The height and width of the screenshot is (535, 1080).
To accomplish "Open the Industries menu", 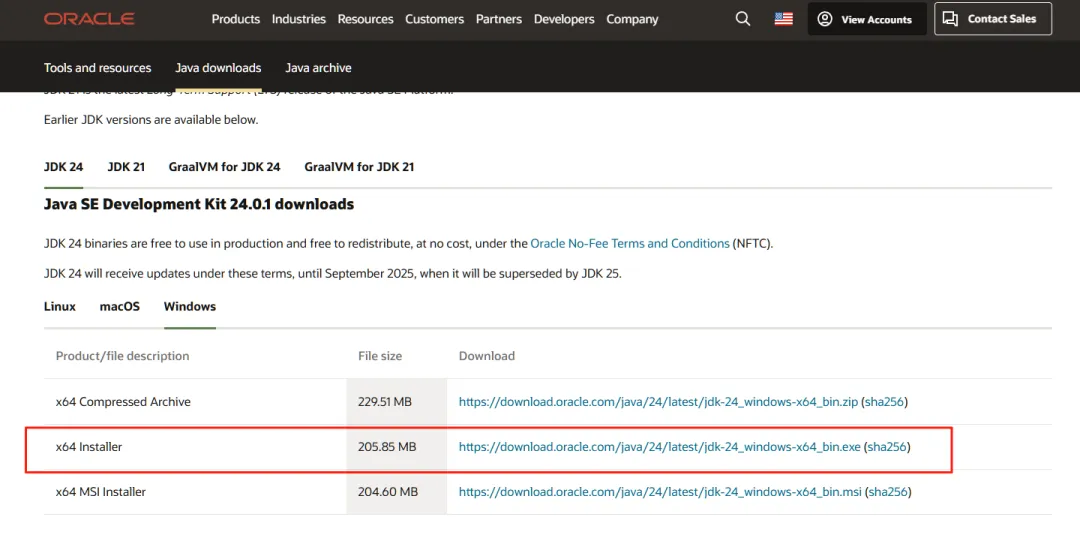I will (x=299, y=19).
